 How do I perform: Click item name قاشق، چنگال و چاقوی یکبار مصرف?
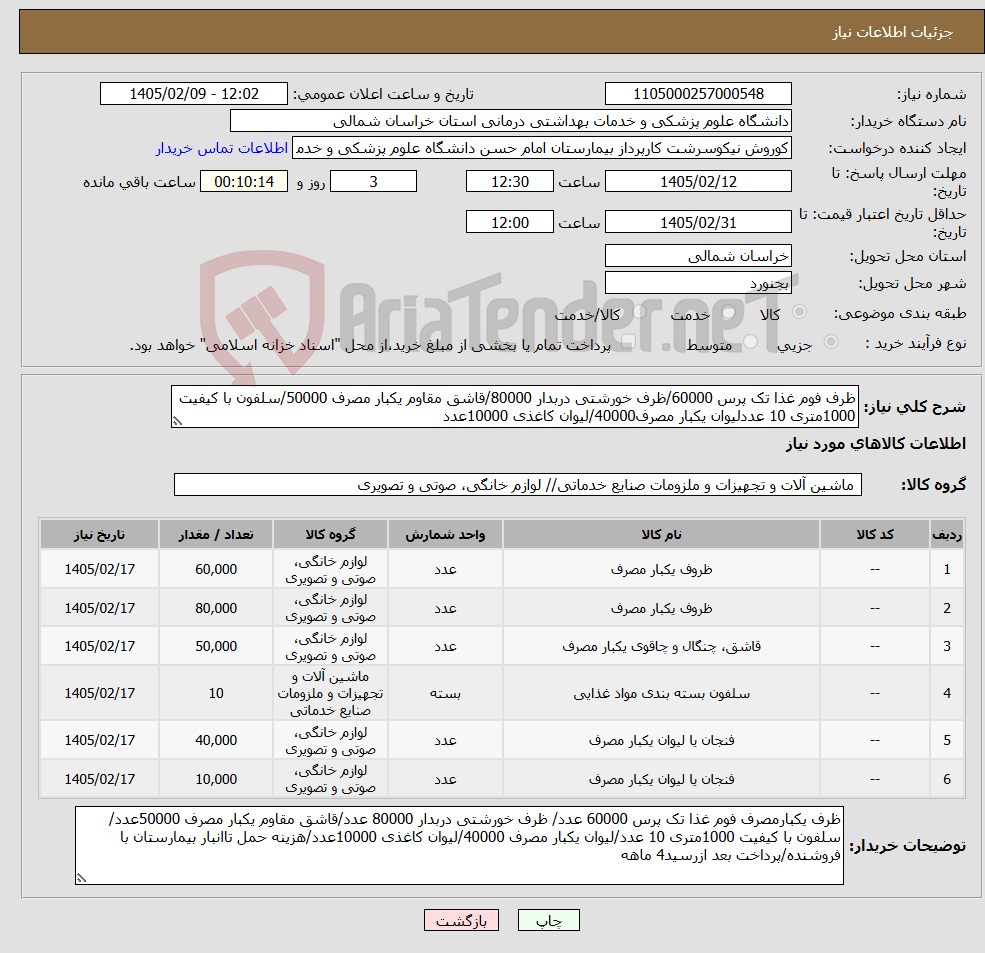click(x=661, y=646)
